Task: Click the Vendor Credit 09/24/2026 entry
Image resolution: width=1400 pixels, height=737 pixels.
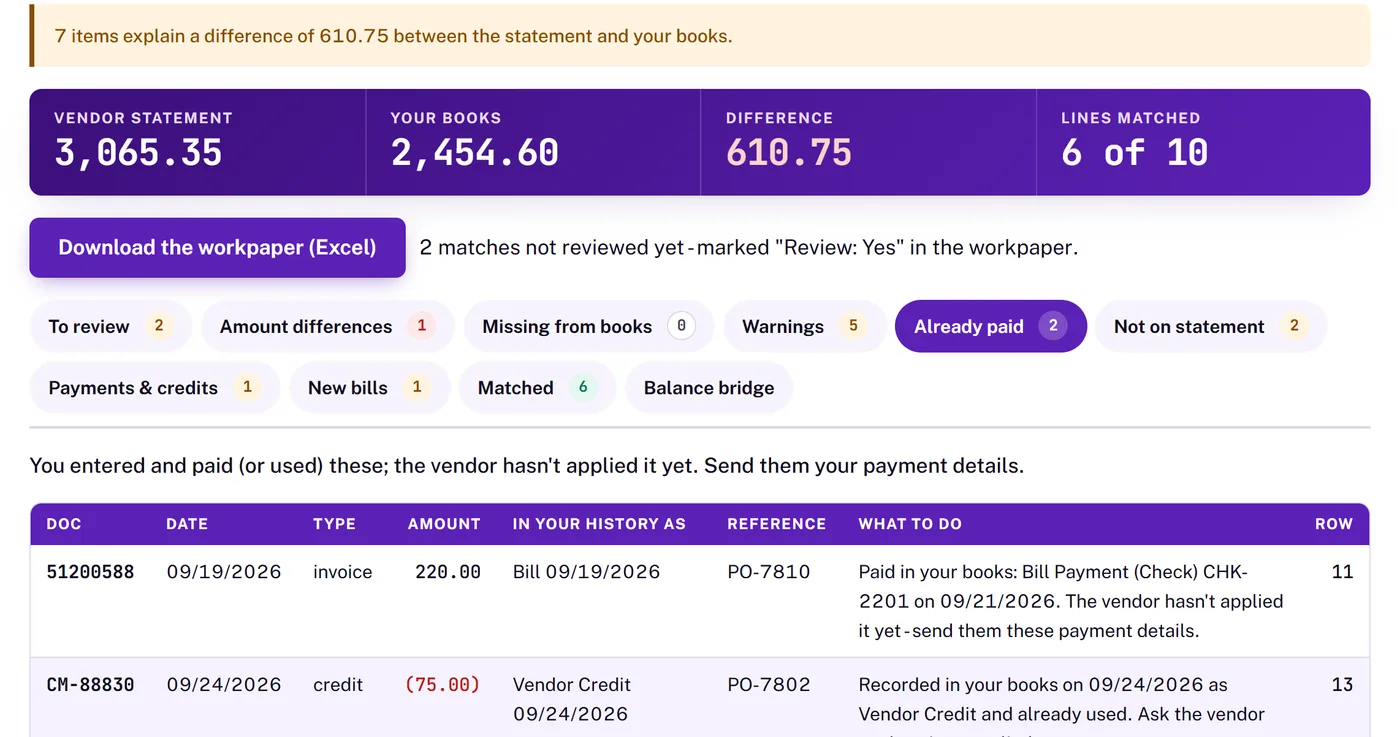Action: 572,699
